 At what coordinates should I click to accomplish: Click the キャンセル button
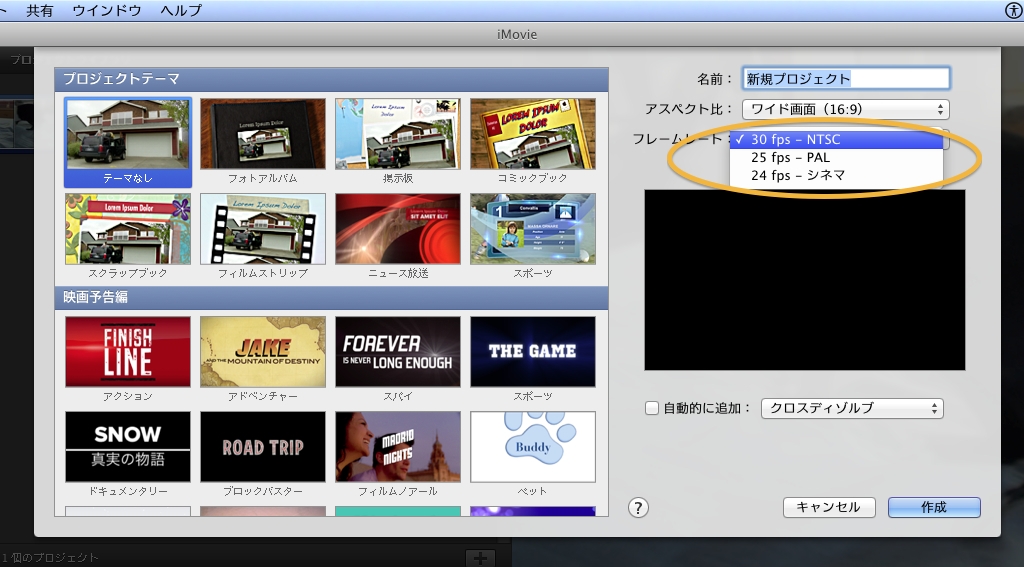click(828, 507)
